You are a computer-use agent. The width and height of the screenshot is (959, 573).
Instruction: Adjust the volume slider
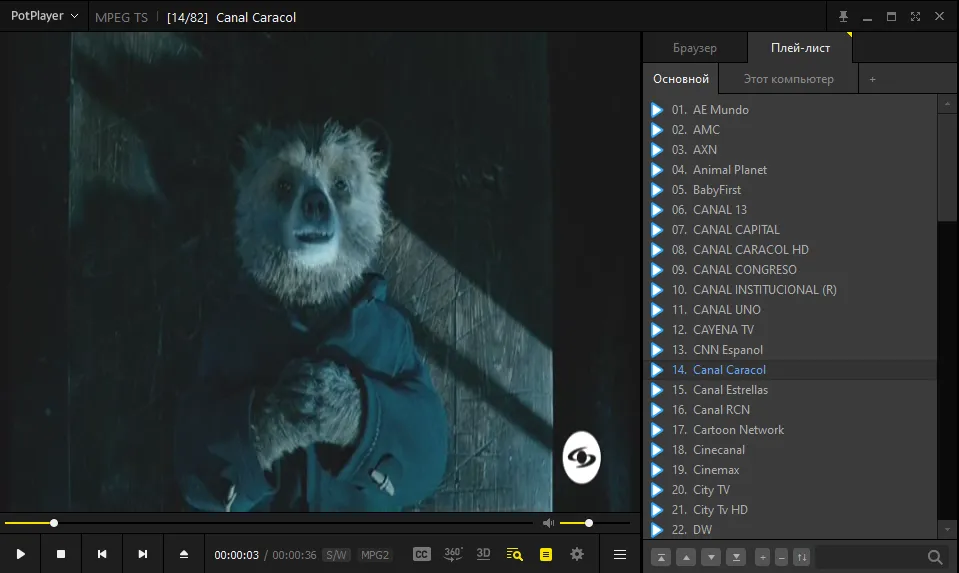(594, 523)
